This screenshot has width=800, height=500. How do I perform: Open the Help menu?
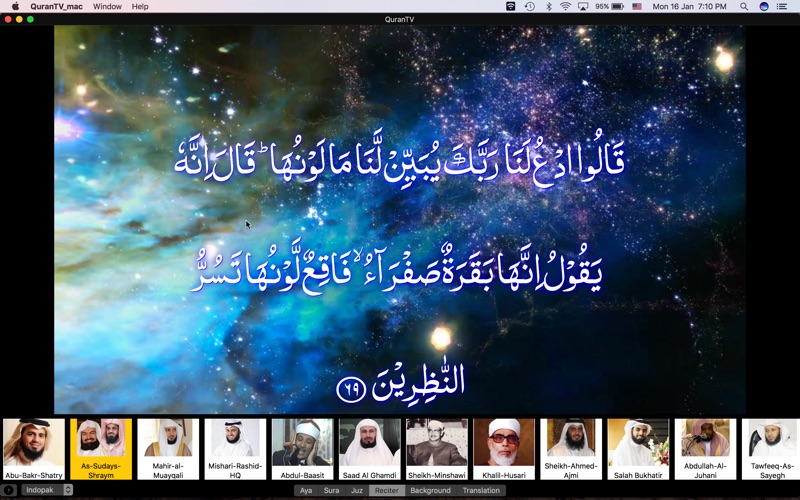tap(140, 7)
